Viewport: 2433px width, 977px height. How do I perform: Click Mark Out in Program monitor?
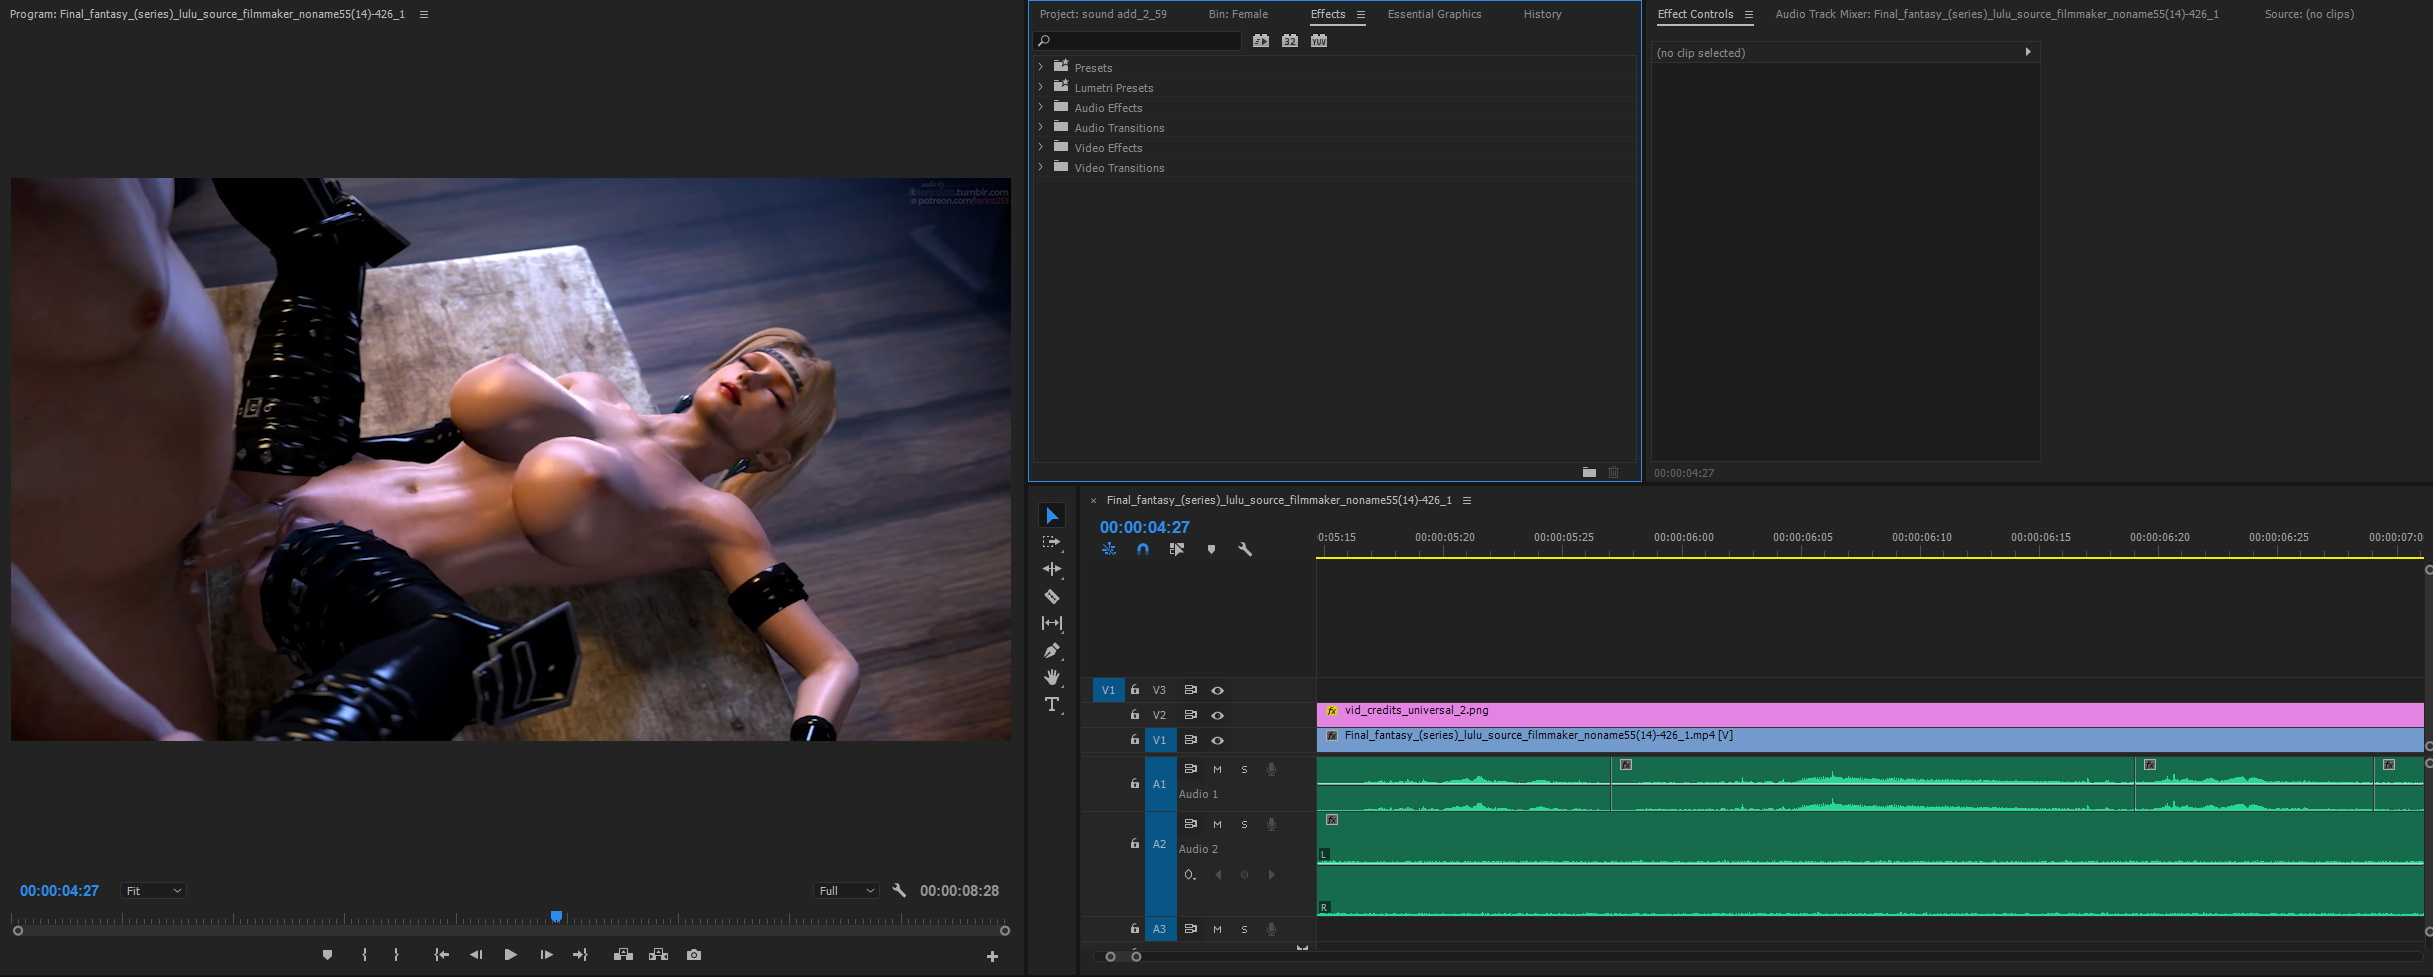coord(397,955)
